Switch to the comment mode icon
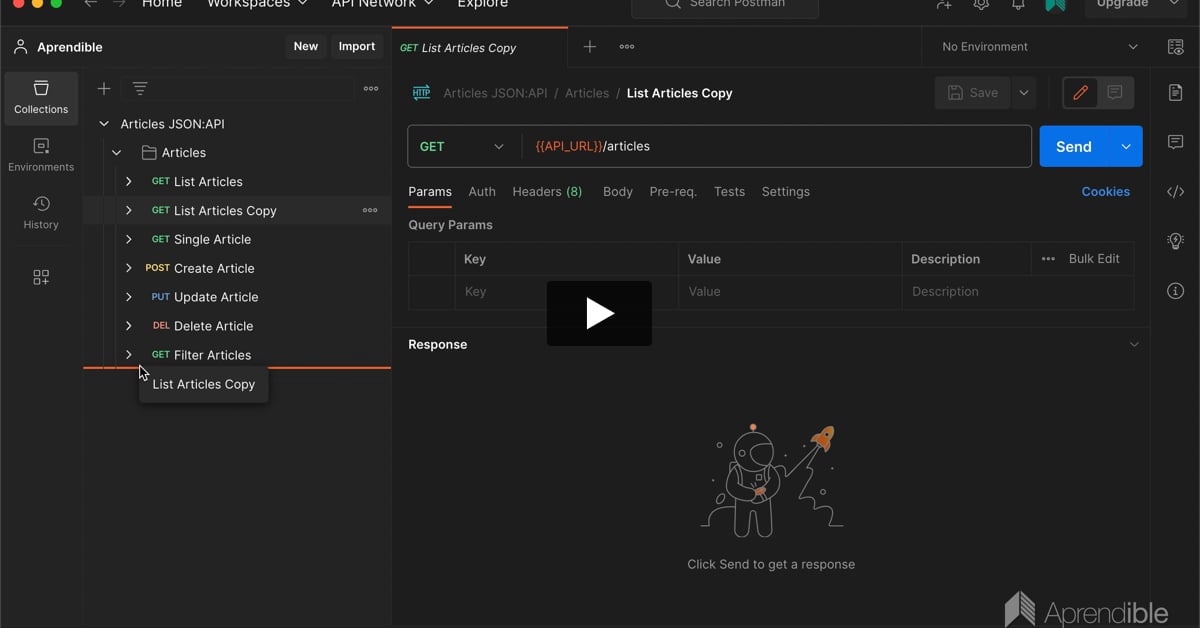 [x=1115, y=93]
